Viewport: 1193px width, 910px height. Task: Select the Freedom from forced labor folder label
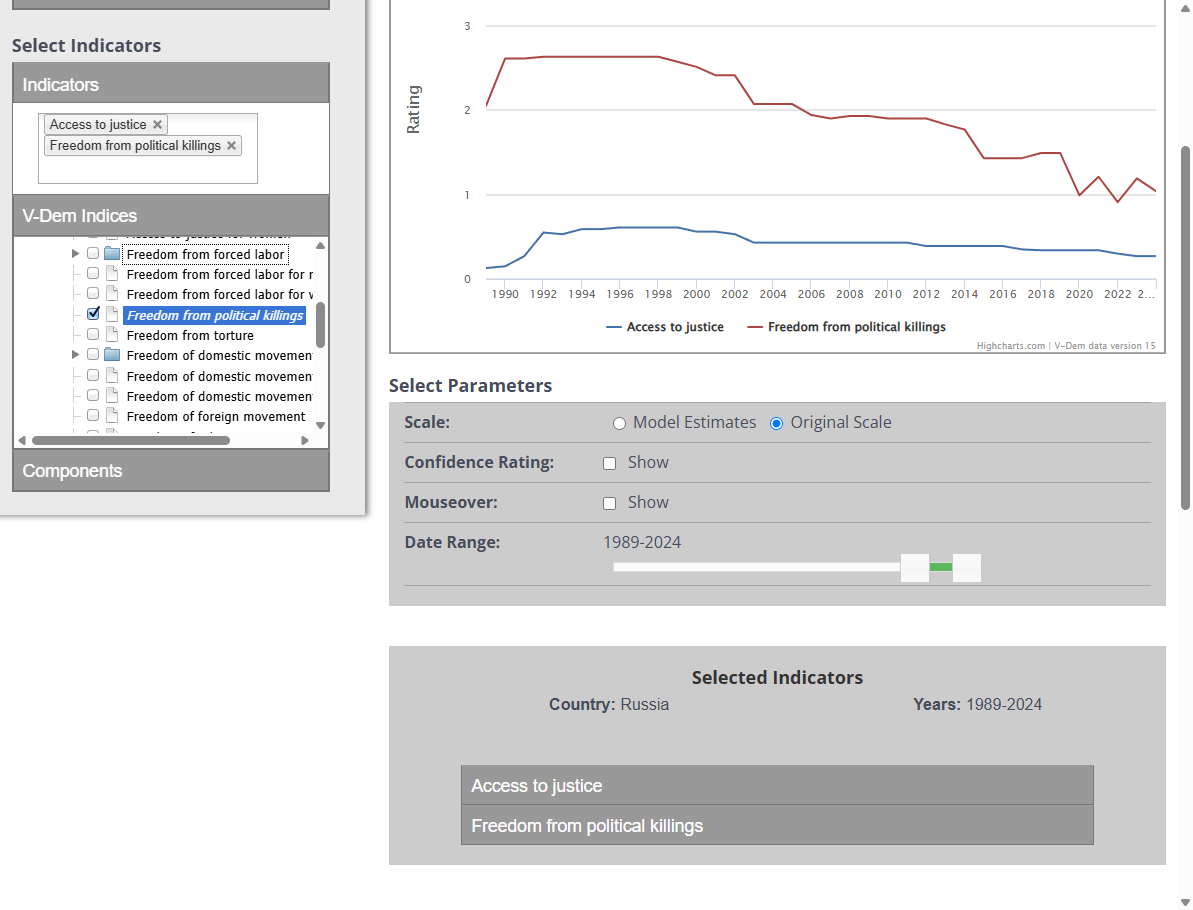point(205,254)
